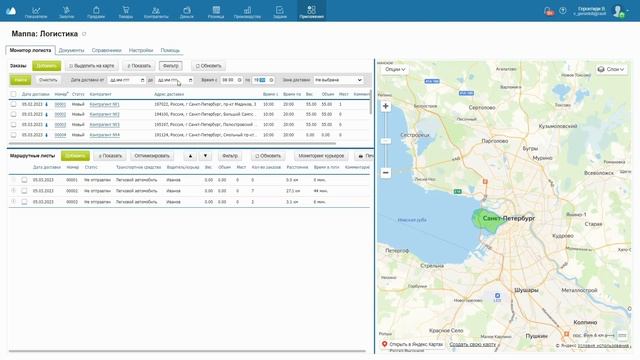Check route sheet checkbox with 3.1 км
This screenshot has height=360, width=640.
coord(24,202)
